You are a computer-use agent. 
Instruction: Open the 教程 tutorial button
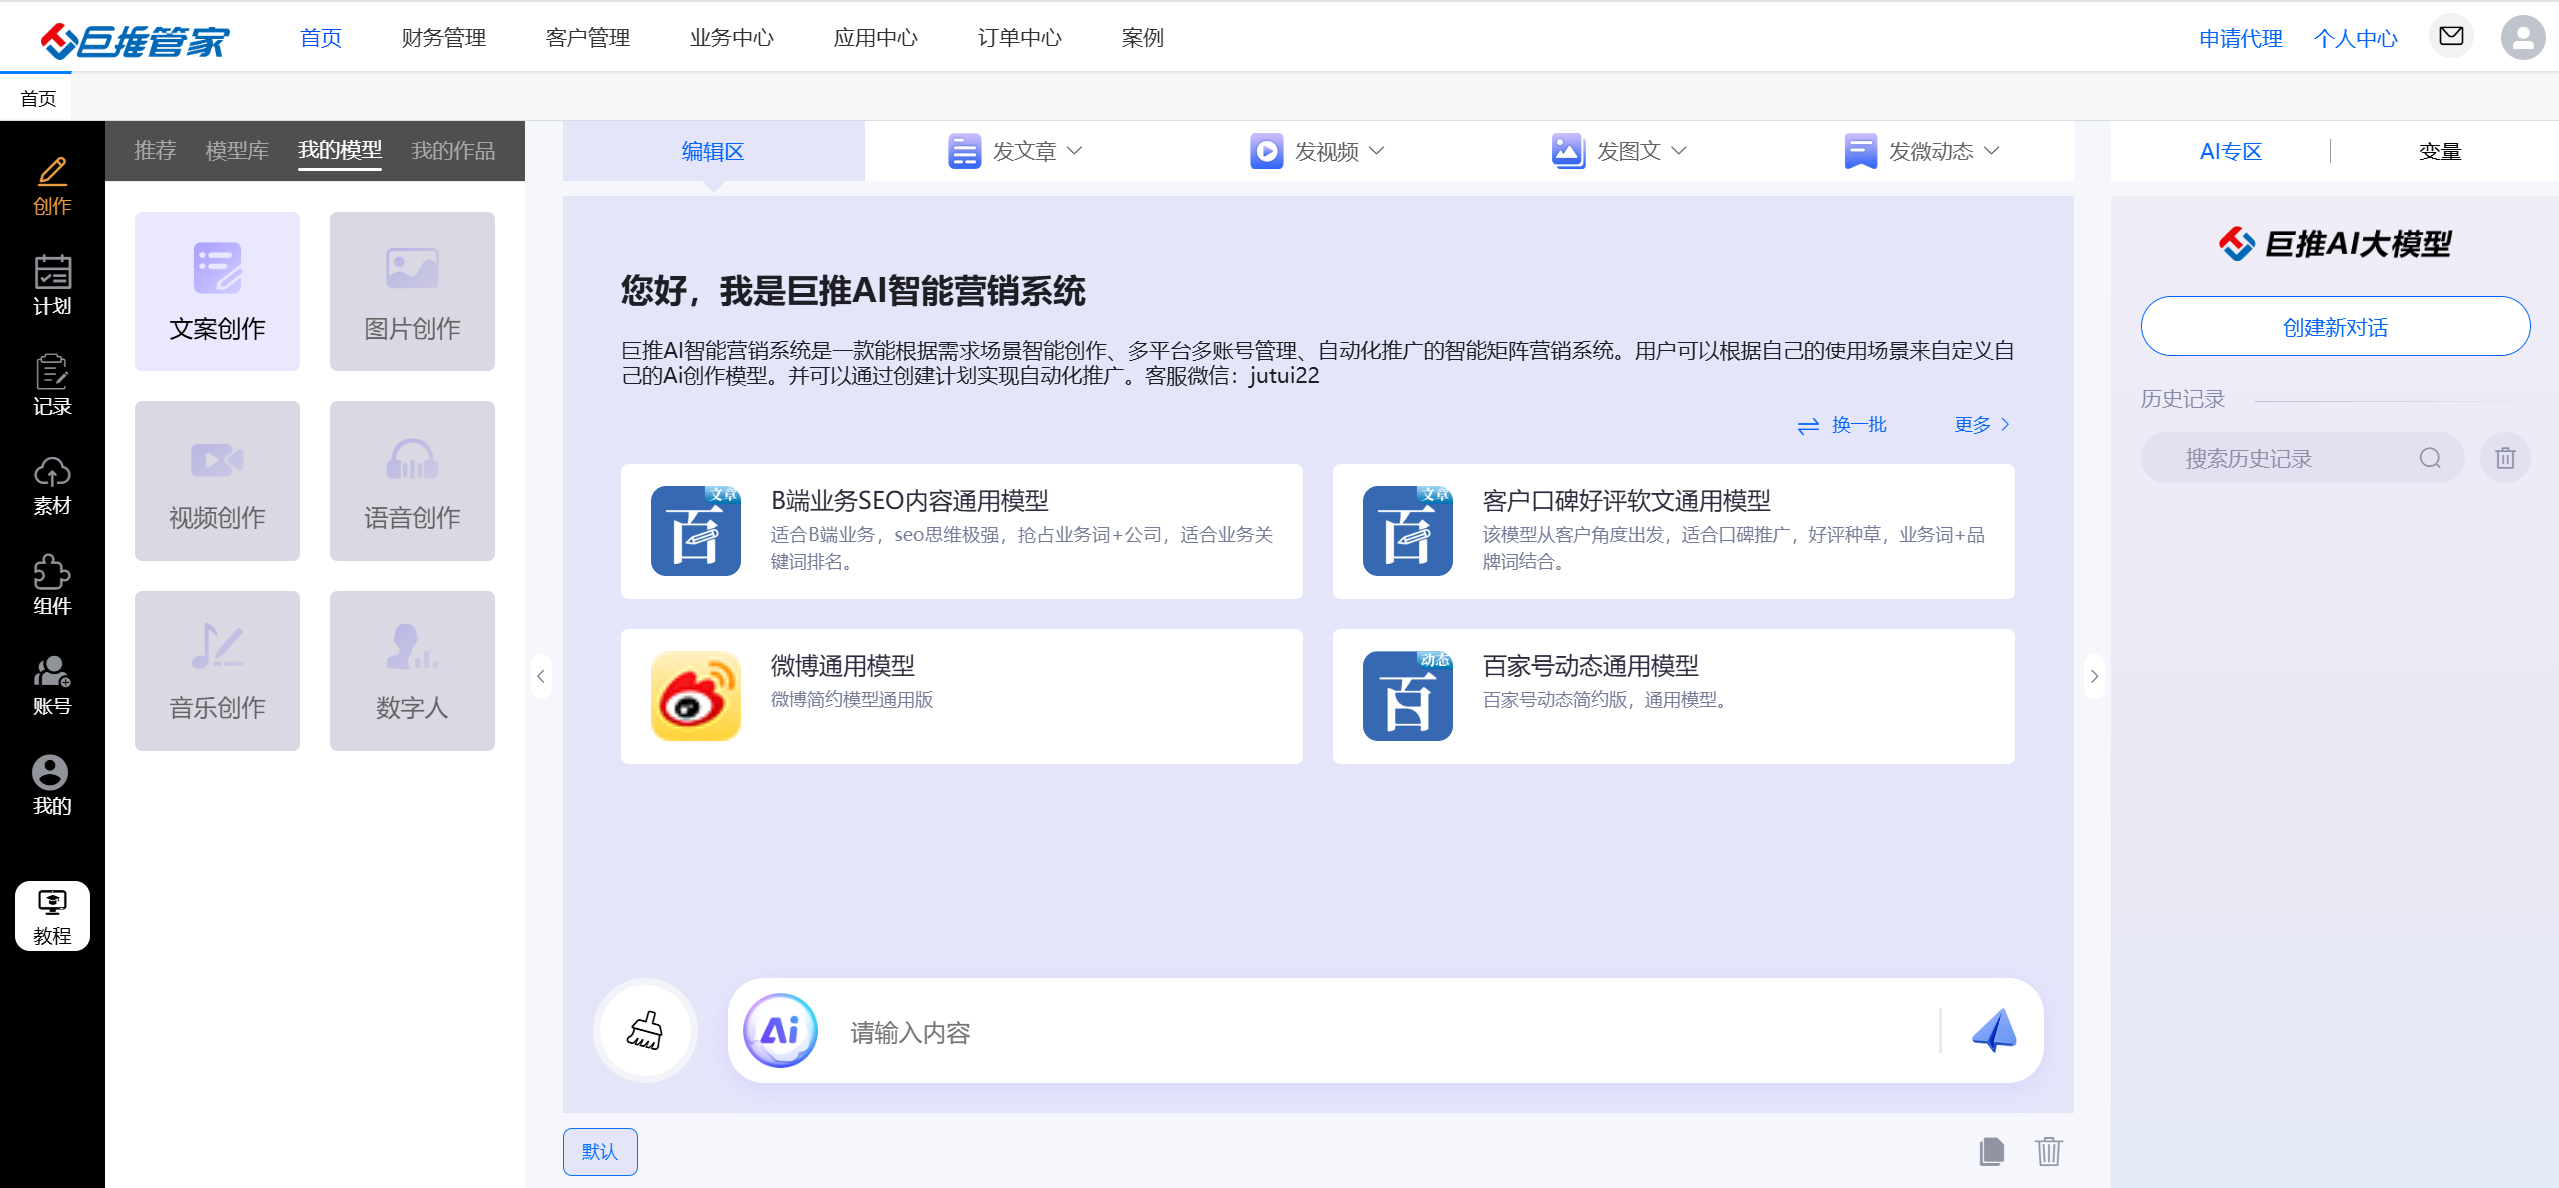(52, 916)
